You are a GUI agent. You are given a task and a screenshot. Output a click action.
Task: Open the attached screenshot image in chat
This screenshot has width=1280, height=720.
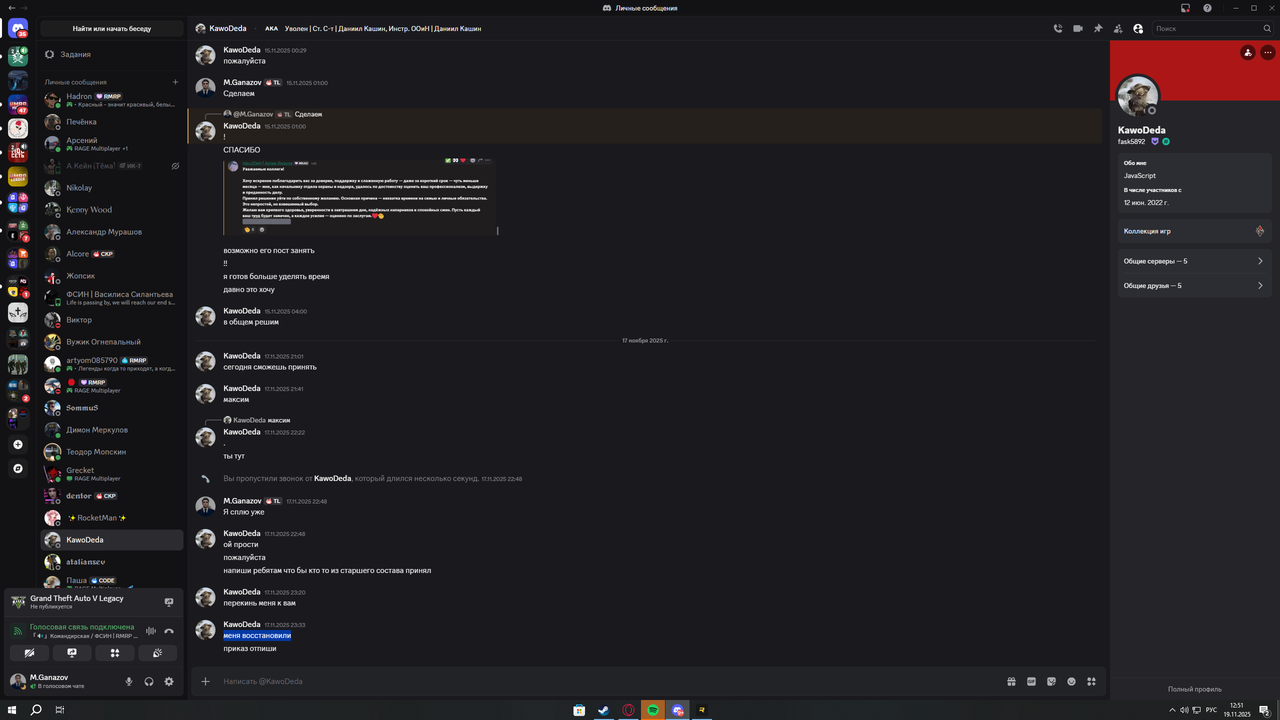(x=360, y=196)
